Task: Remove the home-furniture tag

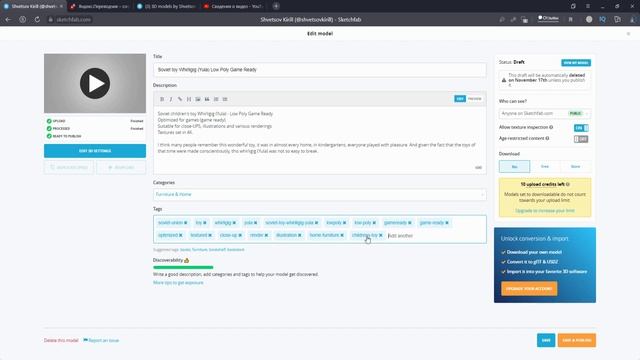Action: point(342,236)
